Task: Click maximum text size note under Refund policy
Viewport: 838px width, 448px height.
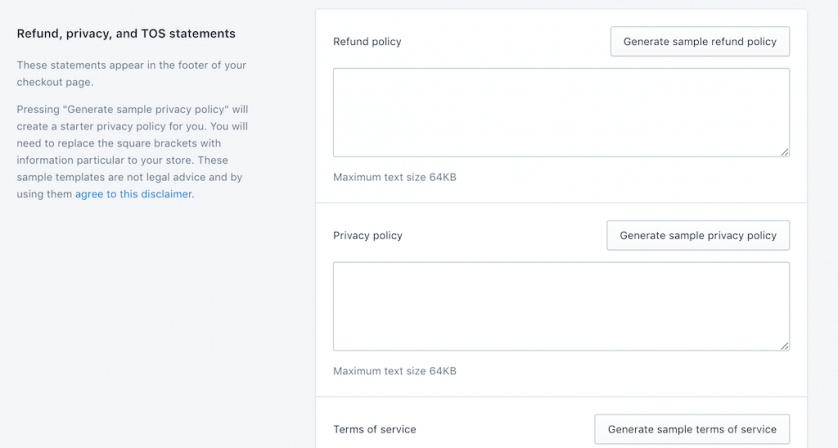Action: [395, 177]
